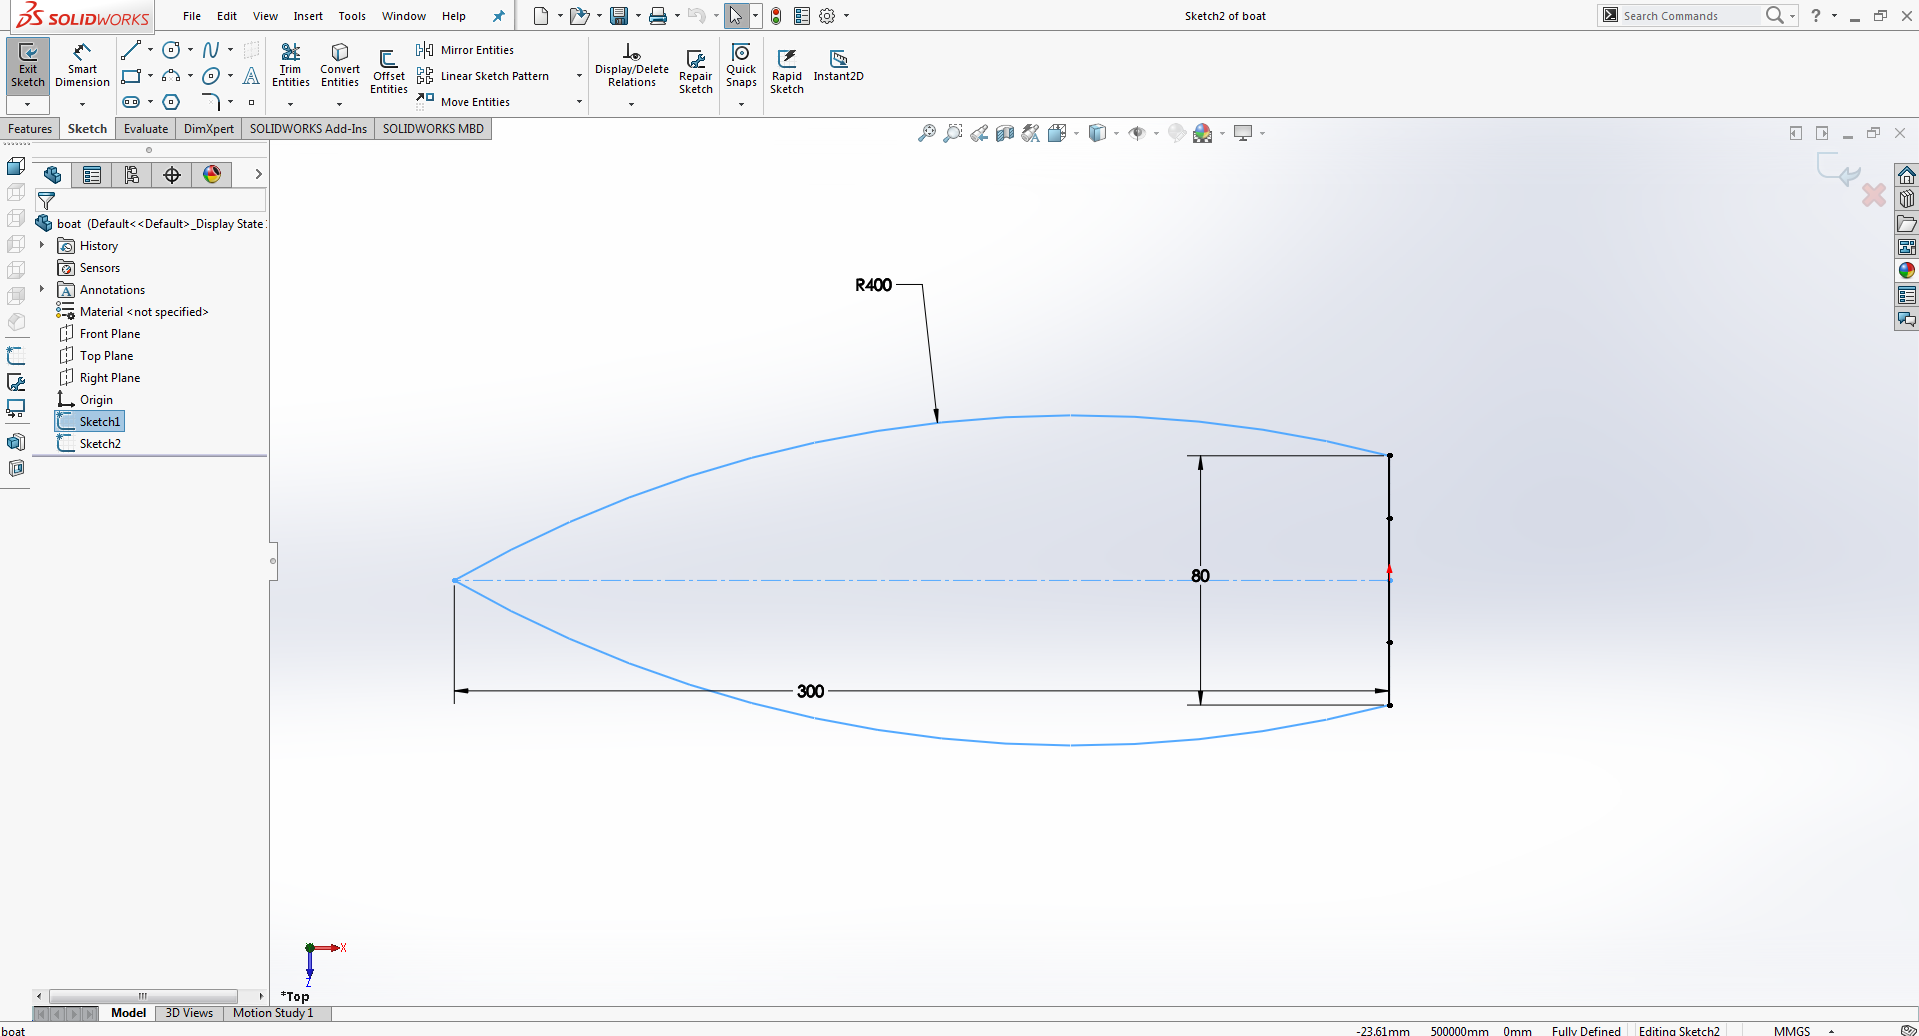Viewport: 1919px width, 1036px height.
Task: Open the Tools menu
Action: coord(352,16)
